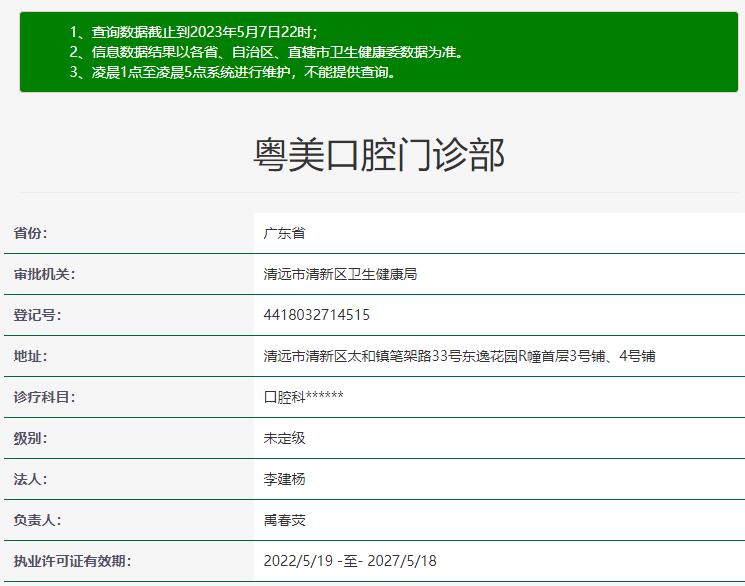
Task: Click the name 禹春荧
Action: (x=285, y=520)
